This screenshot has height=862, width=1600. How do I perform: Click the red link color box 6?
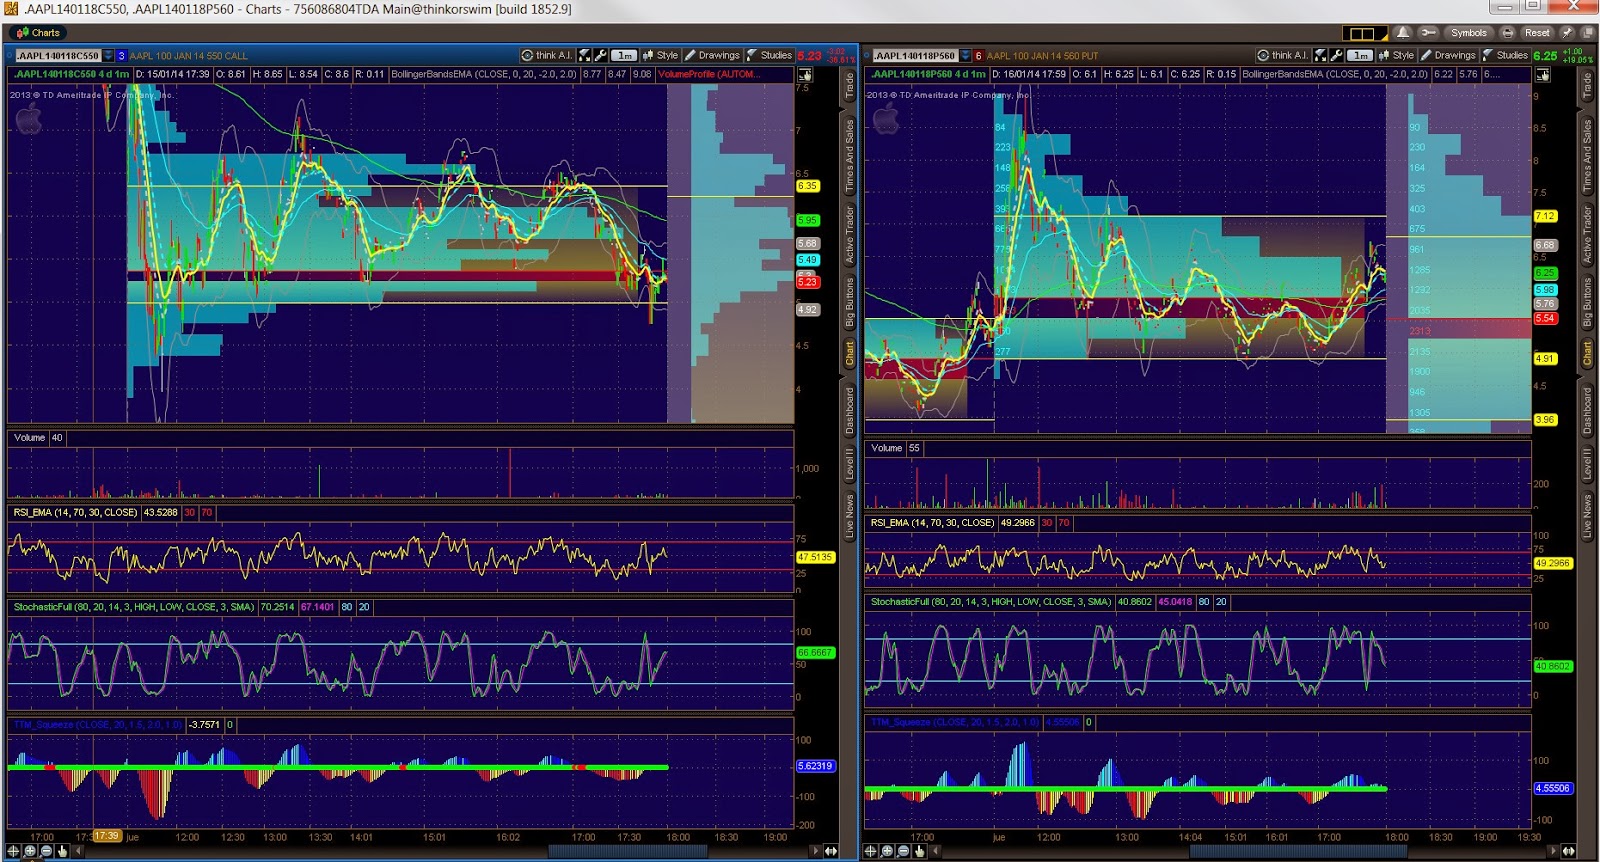(x=978, y=56)
